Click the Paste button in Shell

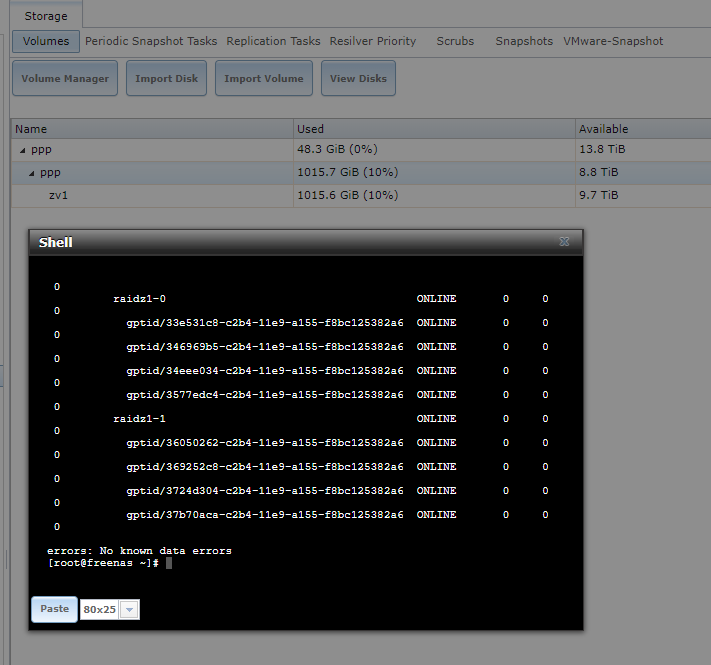54,609
